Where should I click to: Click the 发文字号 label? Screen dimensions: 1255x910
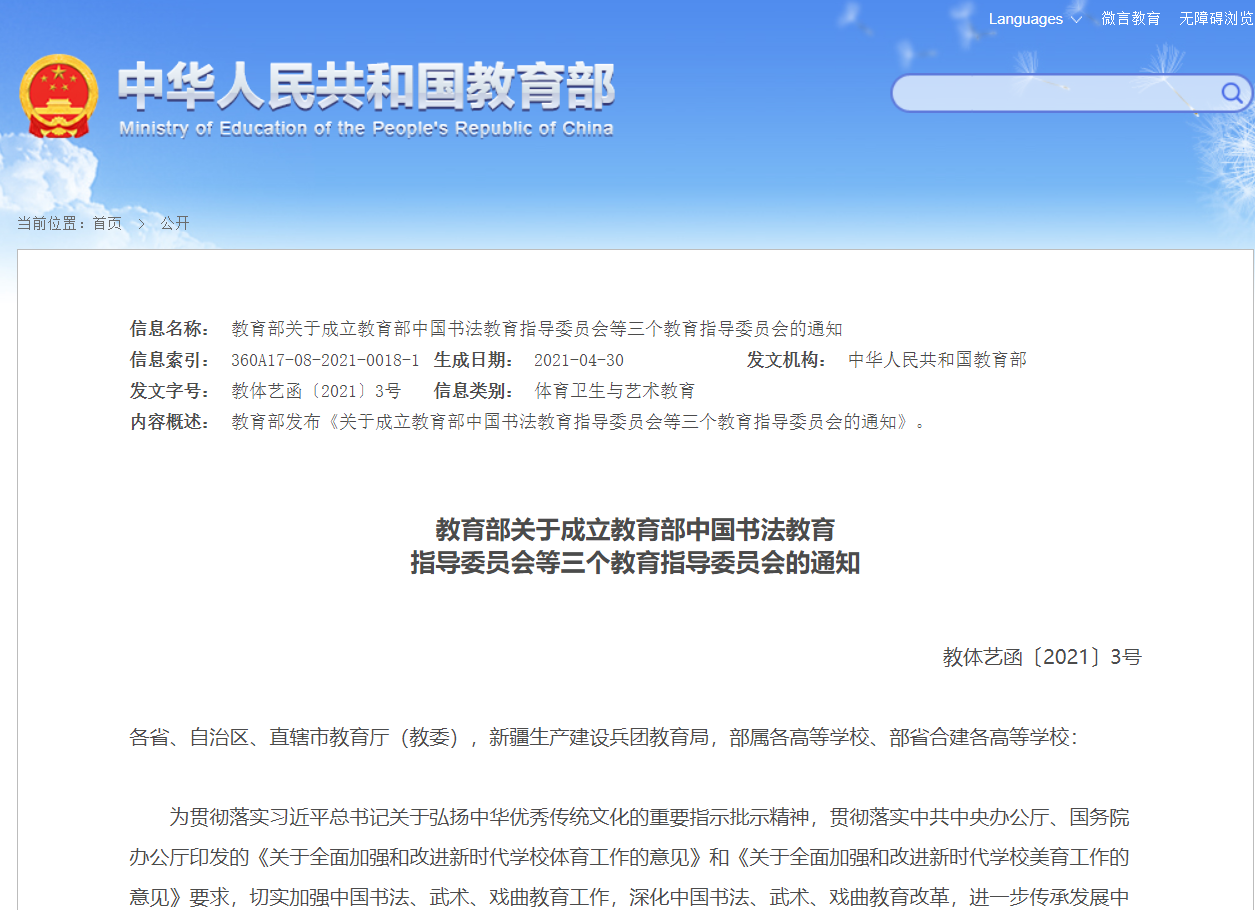point(170,391)
